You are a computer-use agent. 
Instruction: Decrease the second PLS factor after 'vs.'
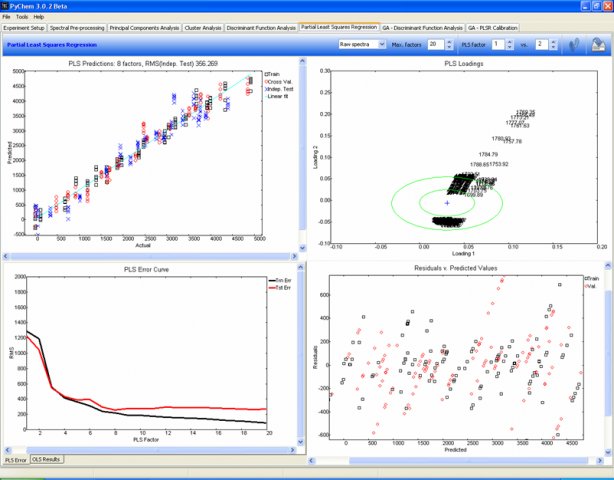553,47
